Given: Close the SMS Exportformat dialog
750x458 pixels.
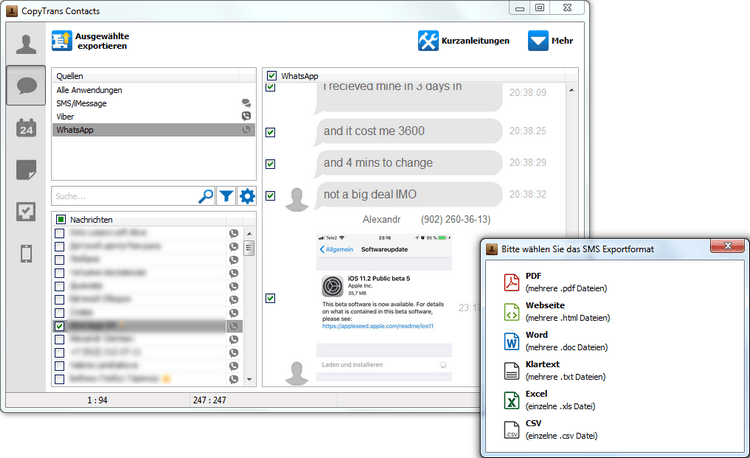Looking at the screenshot, I should 728,246.
